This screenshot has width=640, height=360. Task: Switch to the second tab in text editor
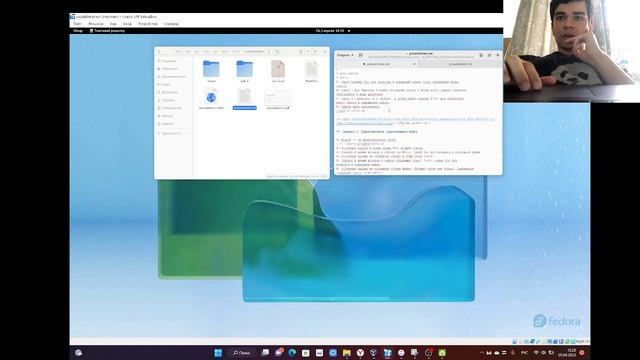click(x=460, y=64)
